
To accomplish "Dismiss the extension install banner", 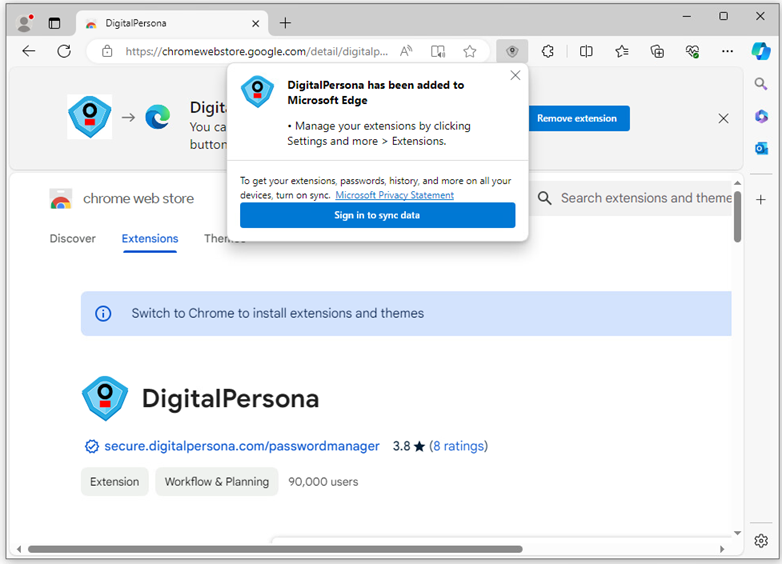I will click(x=723, y=118).
